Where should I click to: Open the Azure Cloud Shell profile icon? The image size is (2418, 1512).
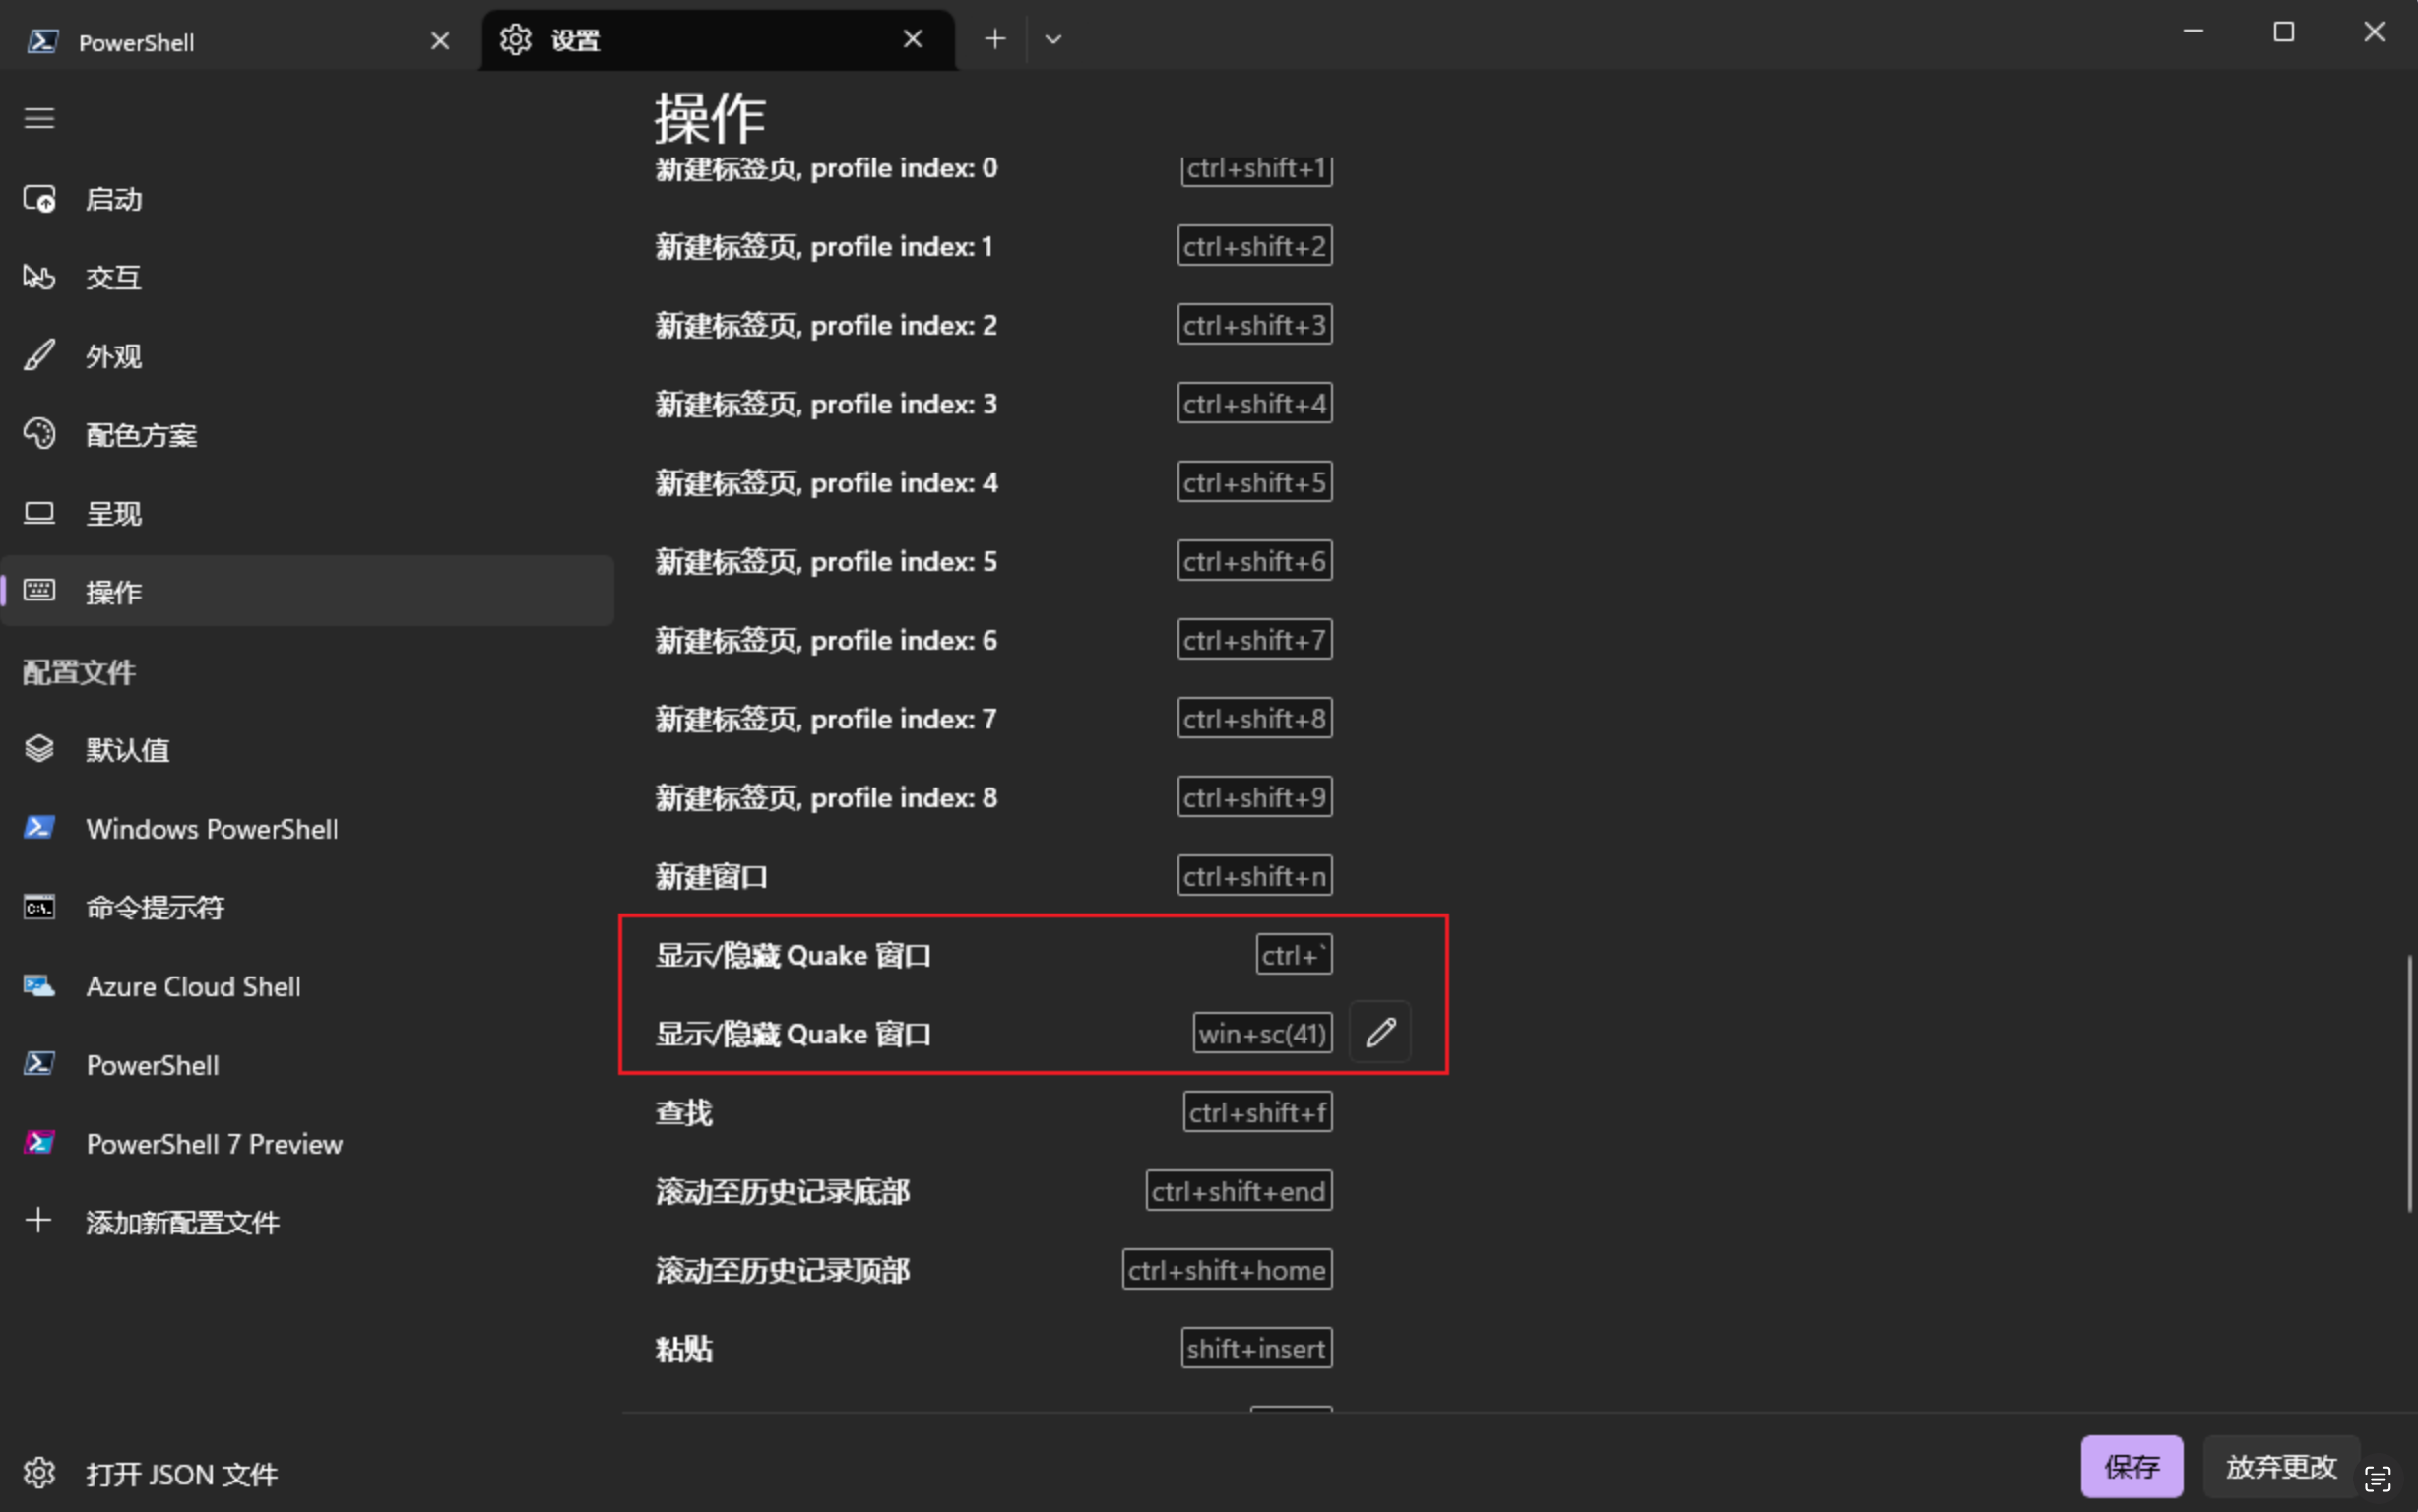click(39, 985)
